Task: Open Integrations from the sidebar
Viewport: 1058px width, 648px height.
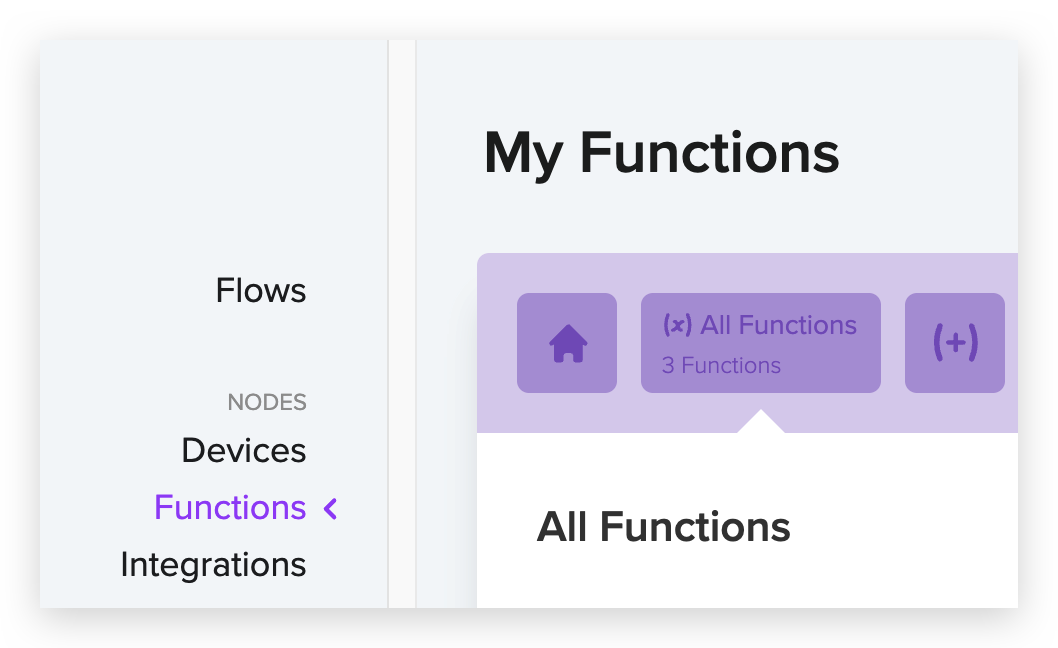Action: (x=213, y=565)
